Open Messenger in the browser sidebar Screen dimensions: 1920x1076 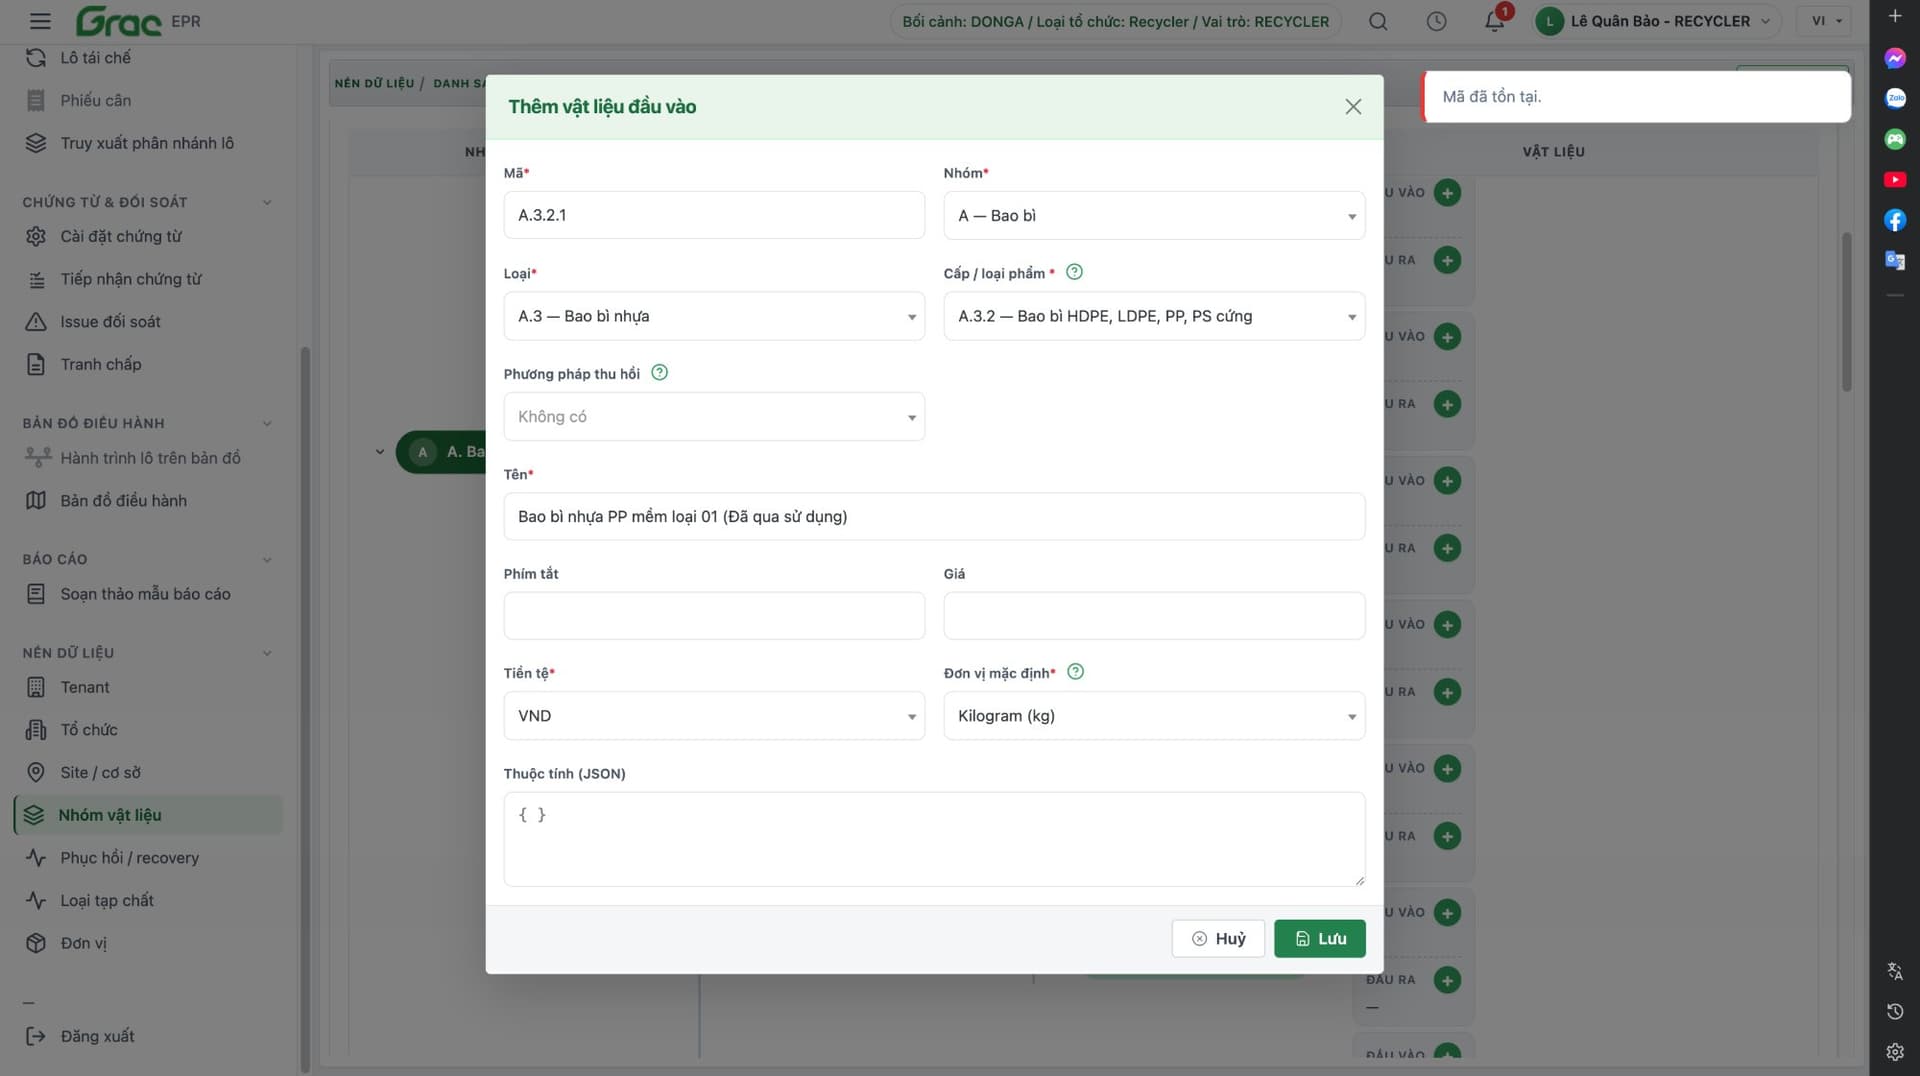(1894, 58)
